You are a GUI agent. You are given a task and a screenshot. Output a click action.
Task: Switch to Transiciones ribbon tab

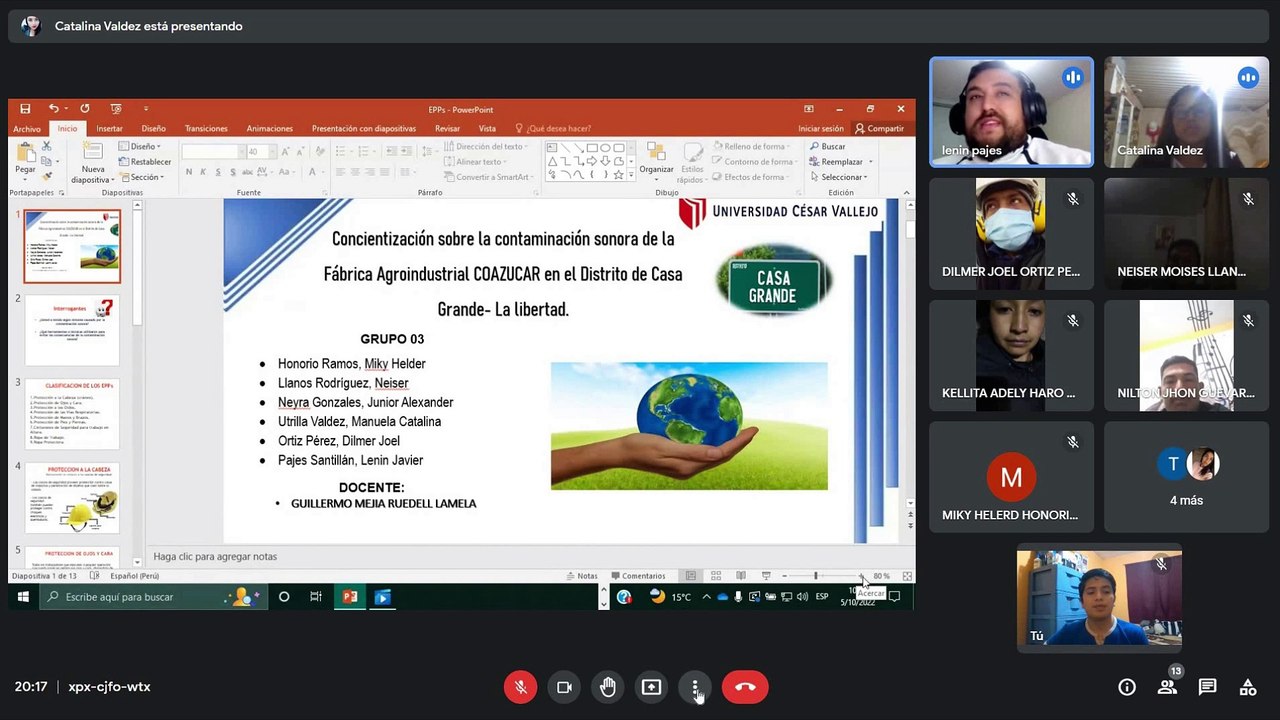206,128
